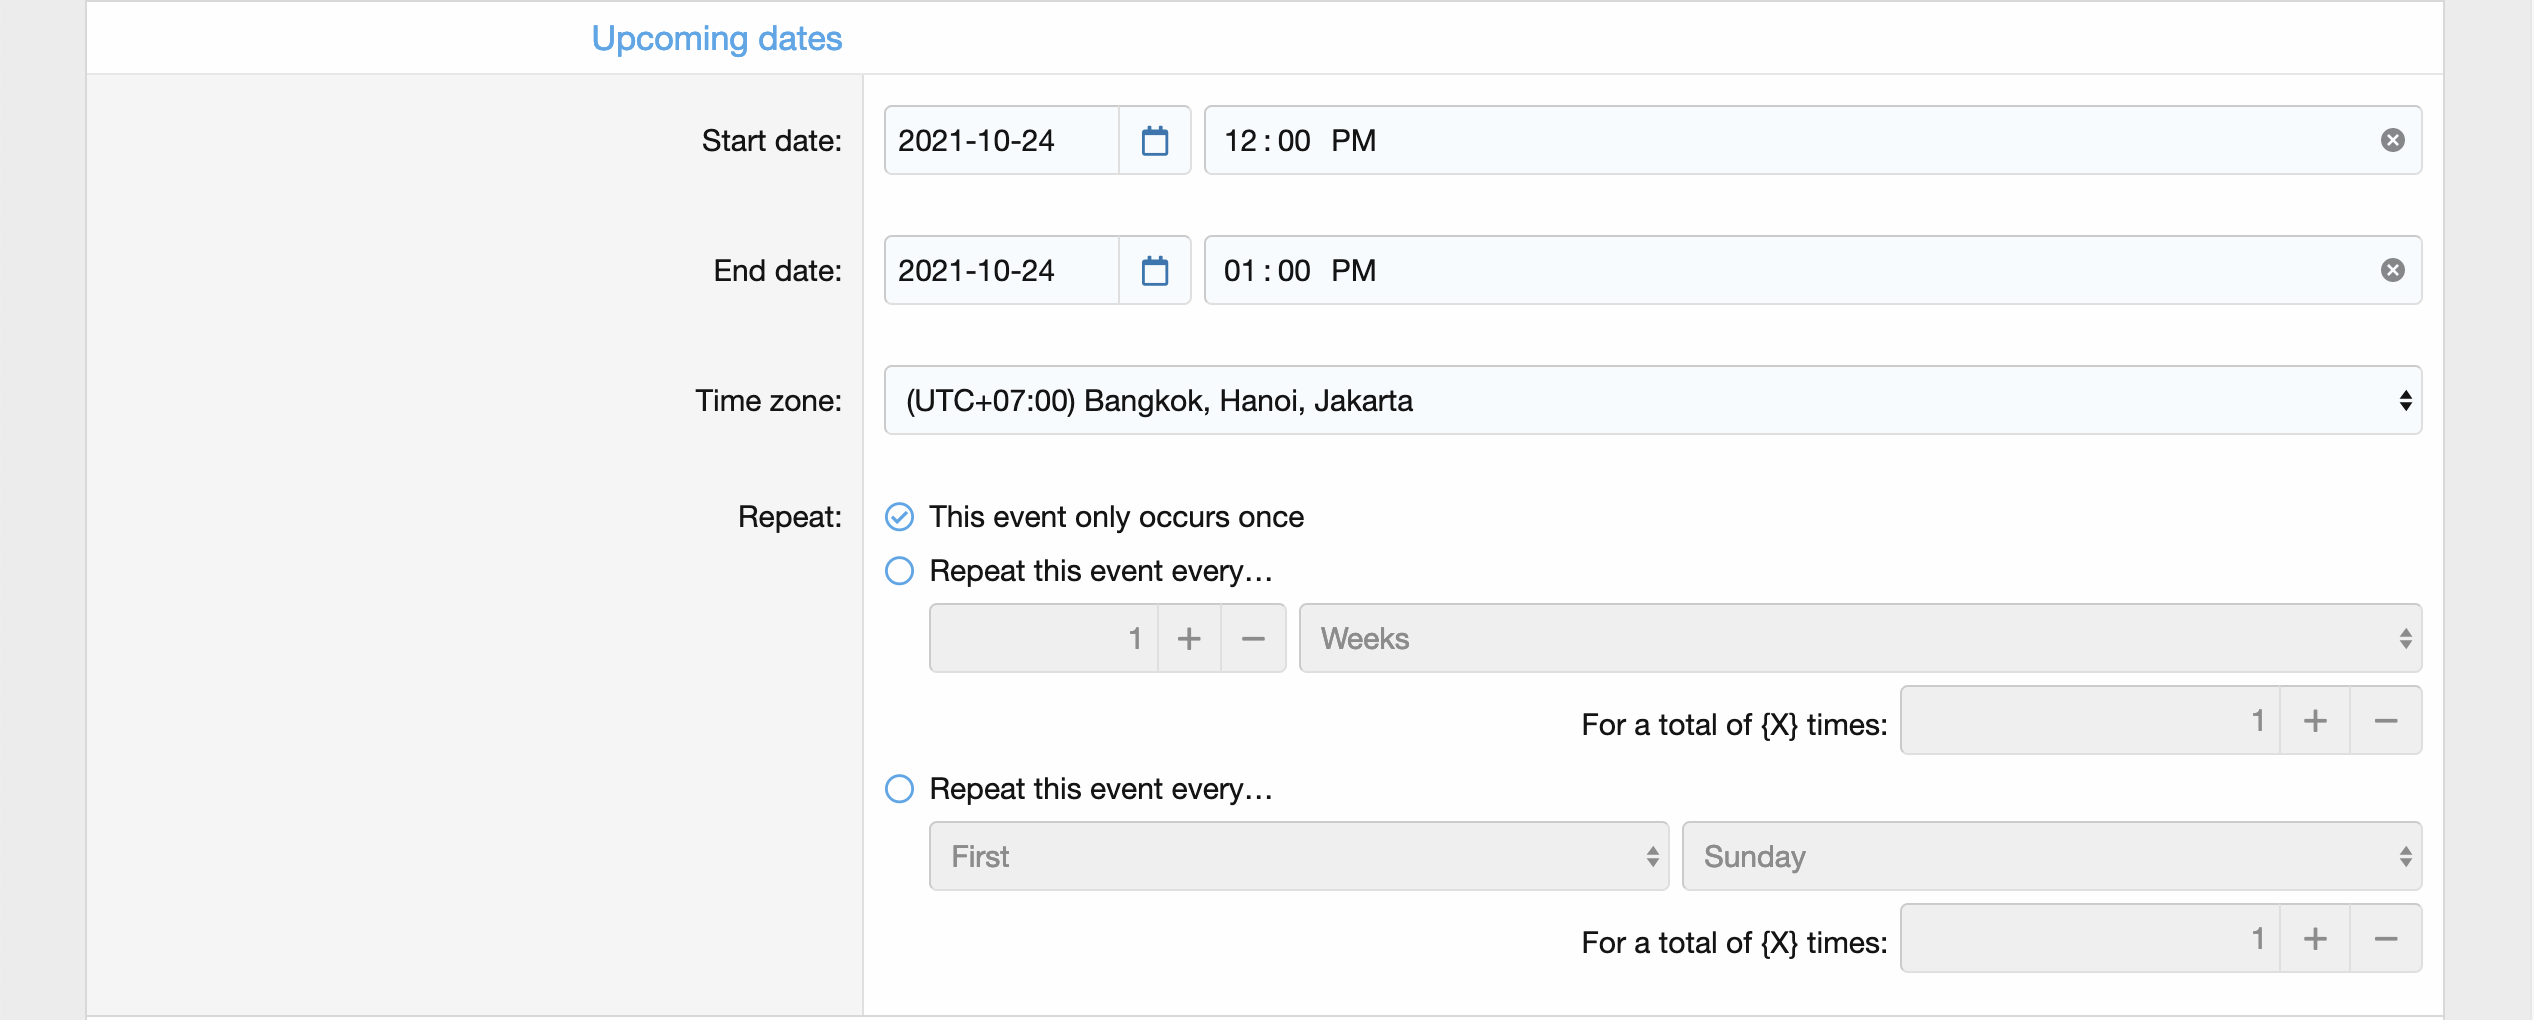Increase total times under the Weeks row
This screenshot has height=1020, width=2534.
[2315, 721]
